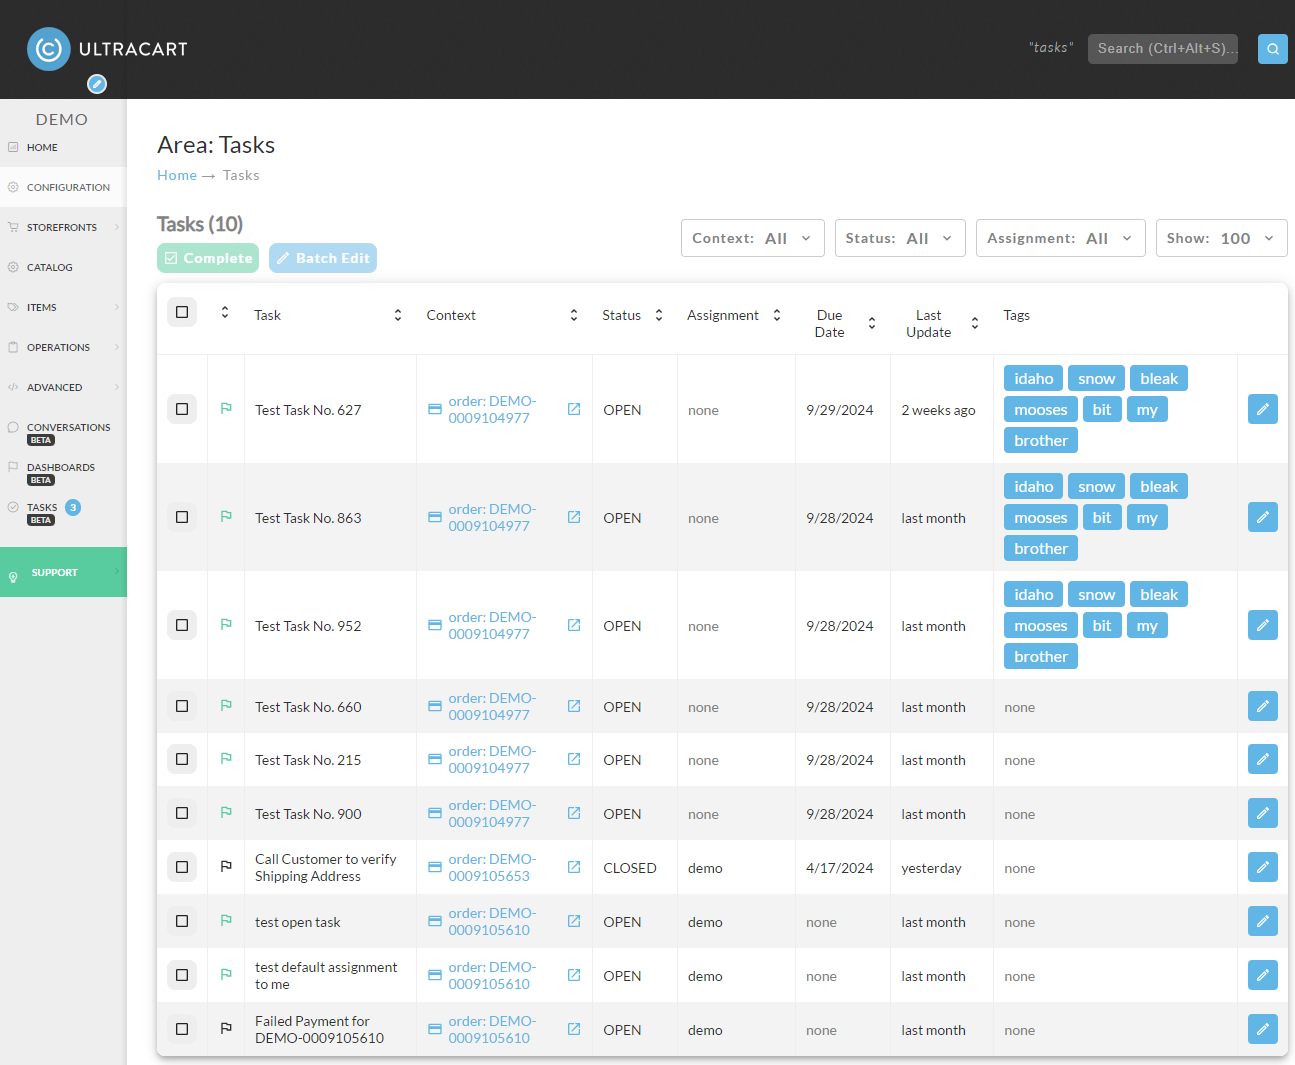
Task: Follow the Home breadcrumb link
Action: pos(177,175)
